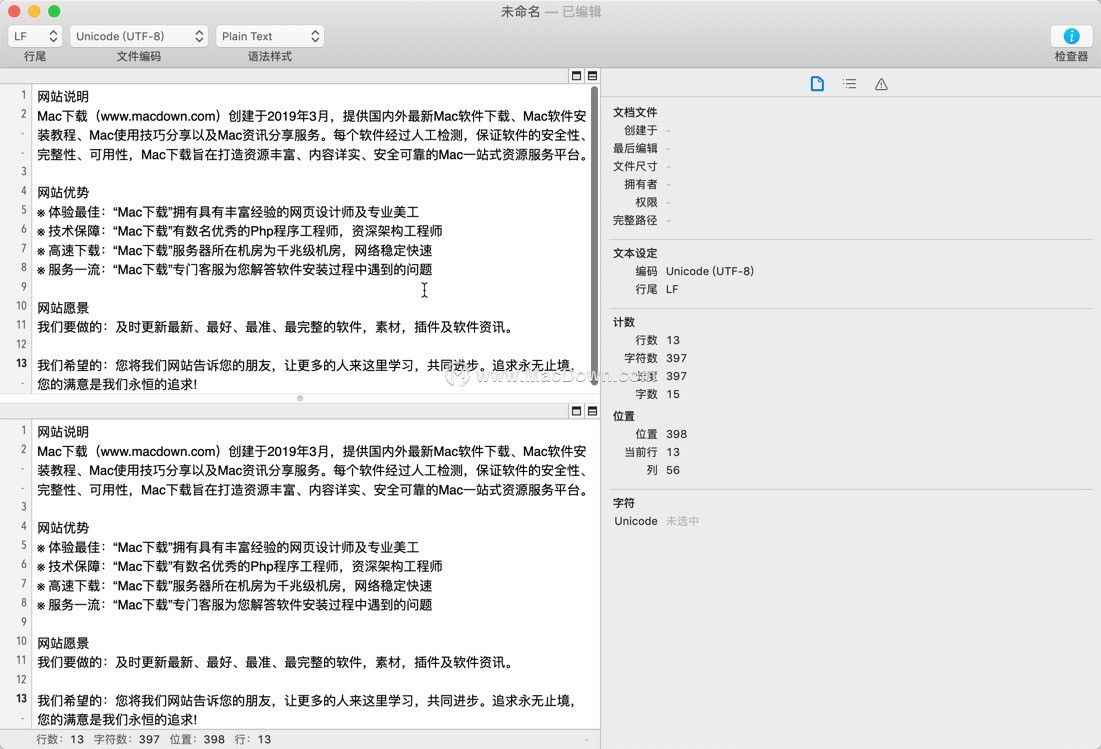Click the 高速下载 line in the upper pane
This screenshot has width=1101, height=749.
235,251
